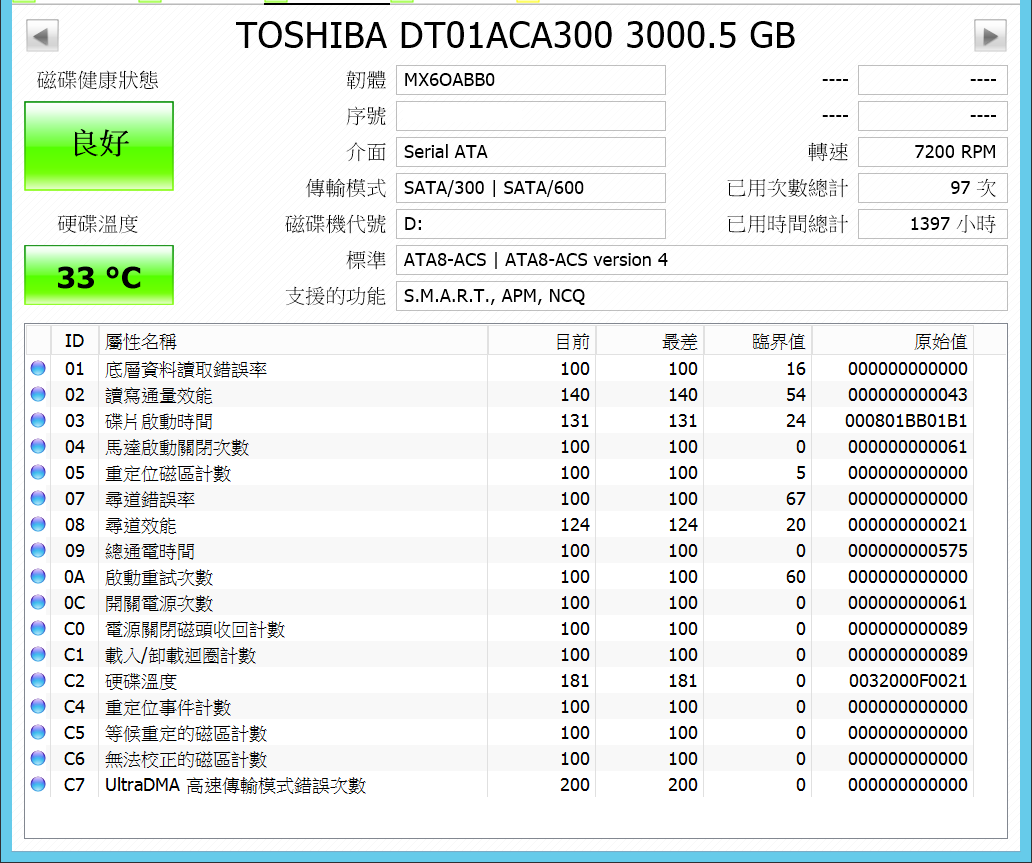Click status dot for attribute C5
This screenshot has height=863, width=1032.
(38, 732)
